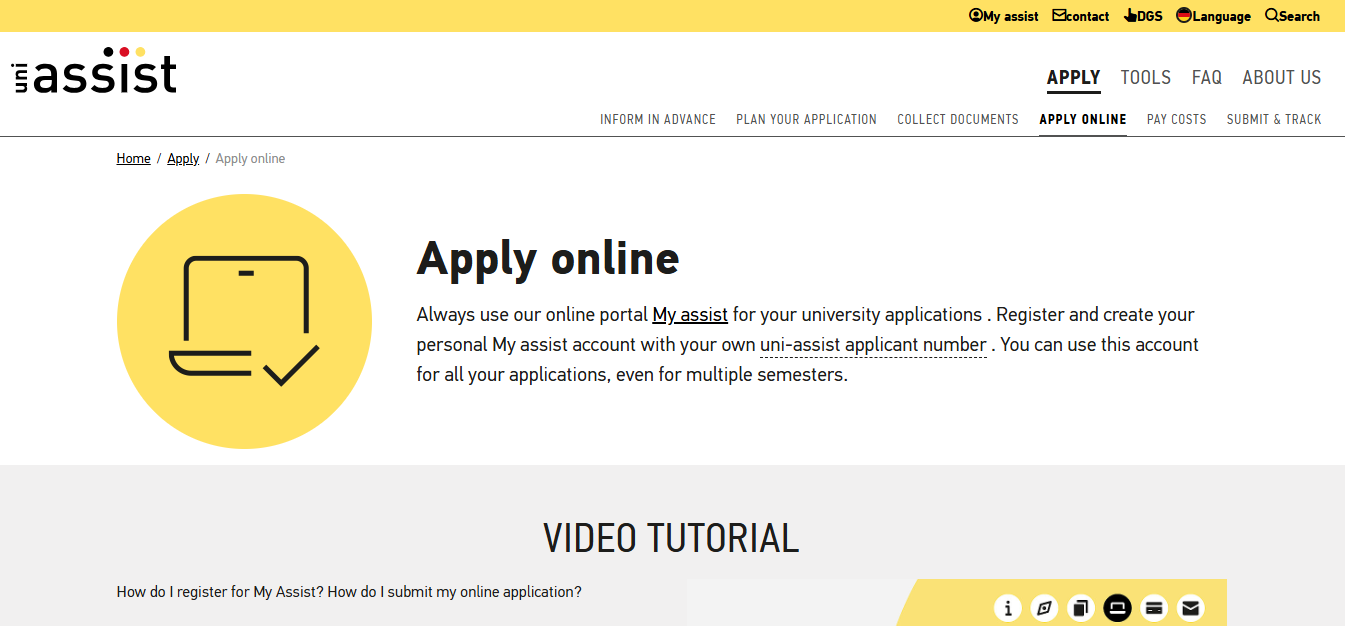
Task: Click the uni-assist logo
Action: click(x=95, y=71)
